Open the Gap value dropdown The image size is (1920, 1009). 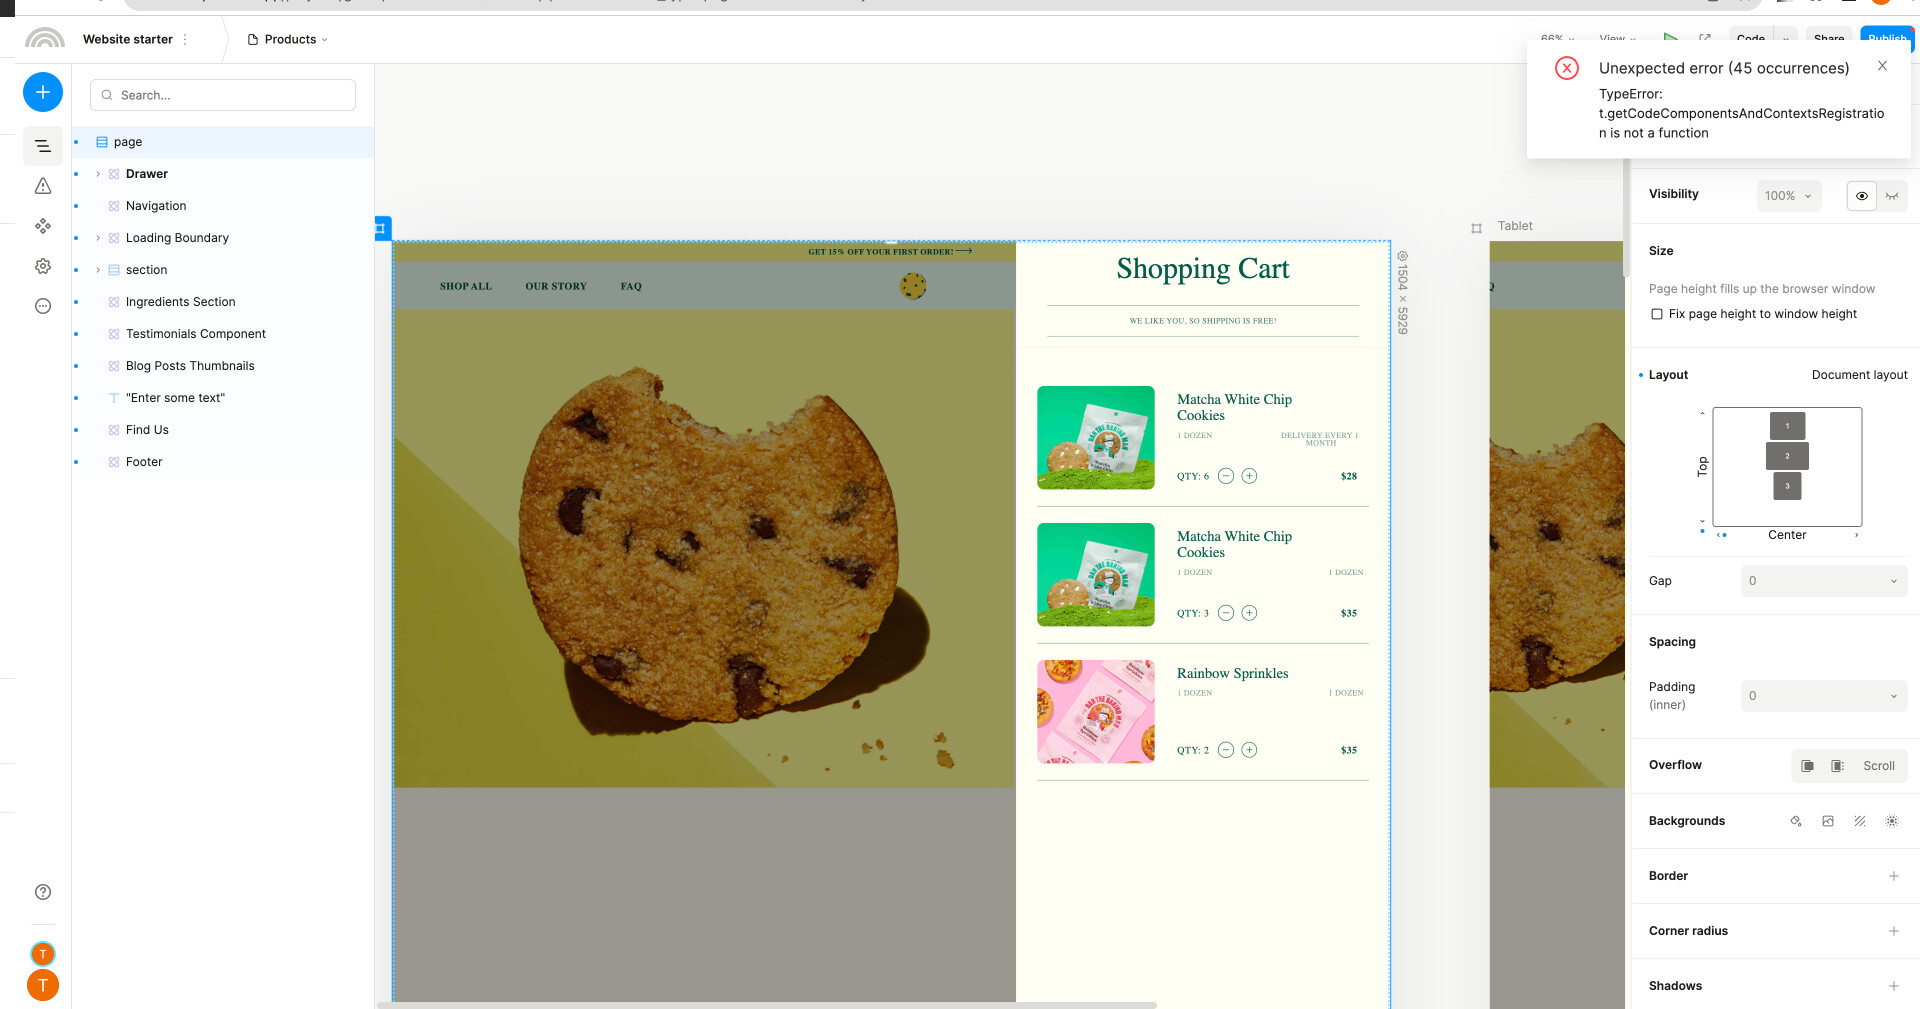coord(1824,581)
